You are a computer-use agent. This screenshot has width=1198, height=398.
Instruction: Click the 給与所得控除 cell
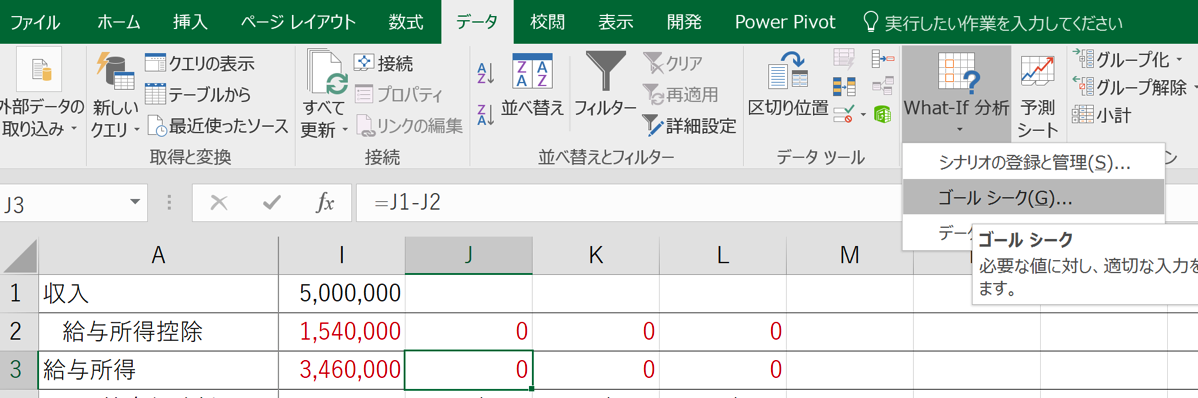point(158,331)
